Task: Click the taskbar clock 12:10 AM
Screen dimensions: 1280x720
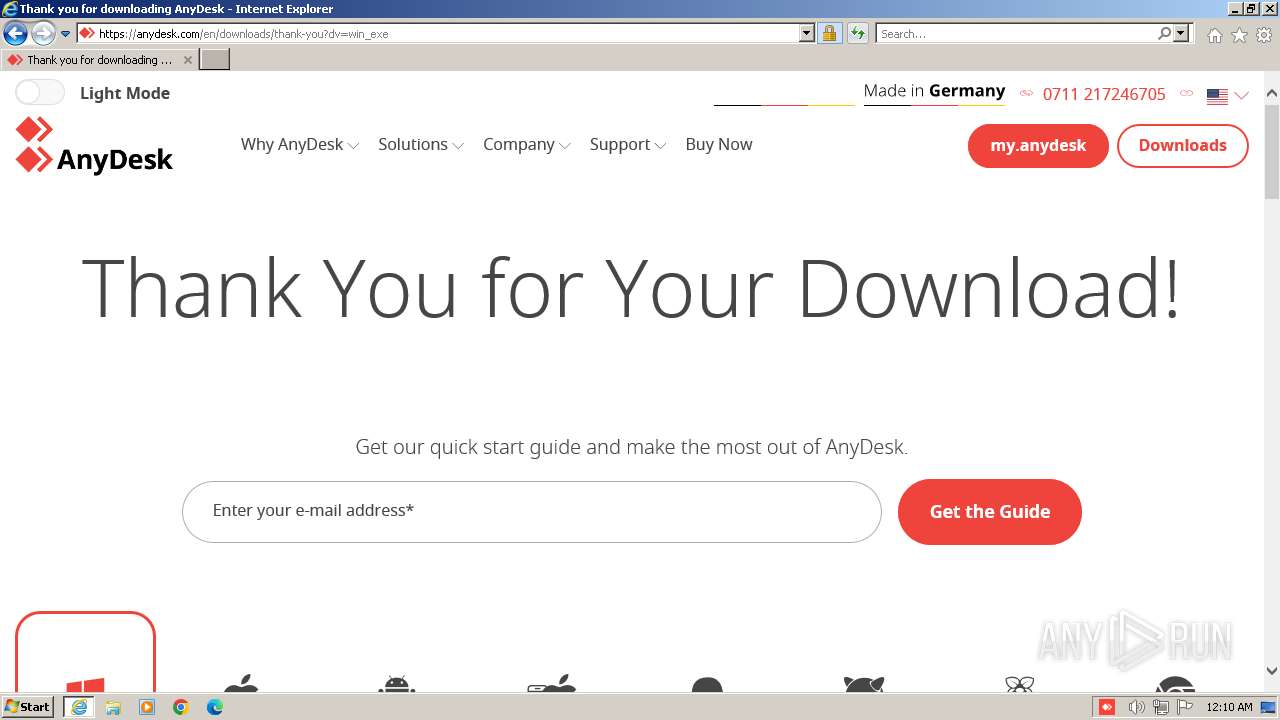Action: tap(1229, 707)
